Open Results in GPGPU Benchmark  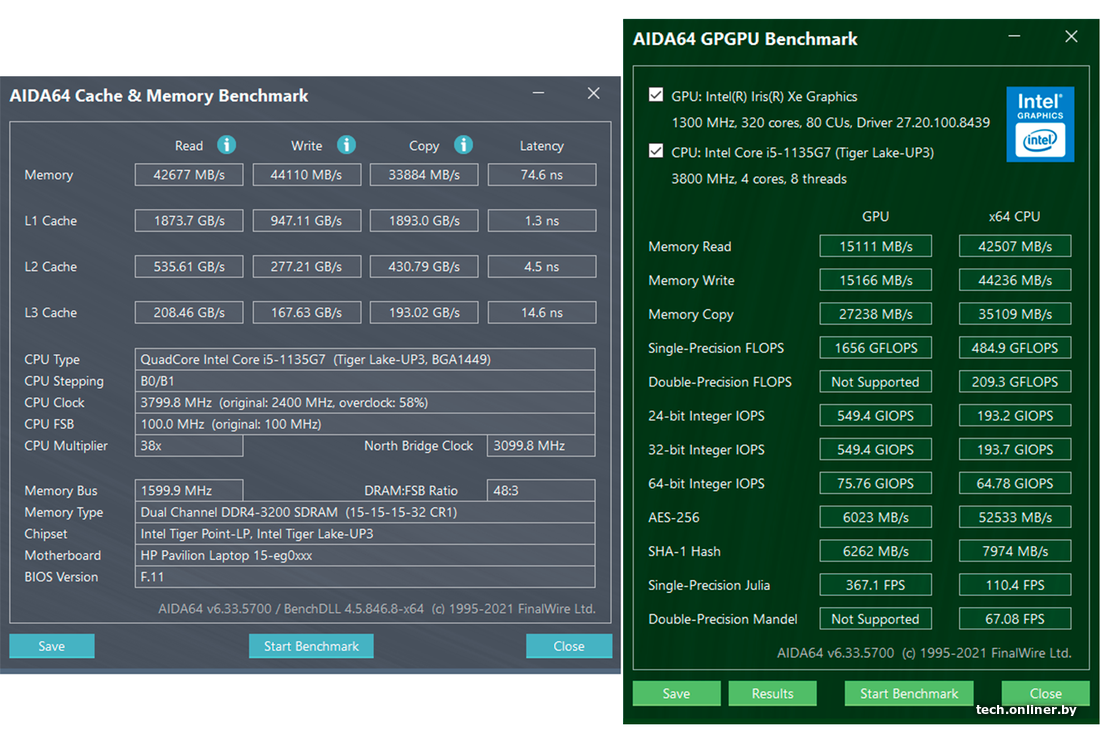[x=772, y=693]
